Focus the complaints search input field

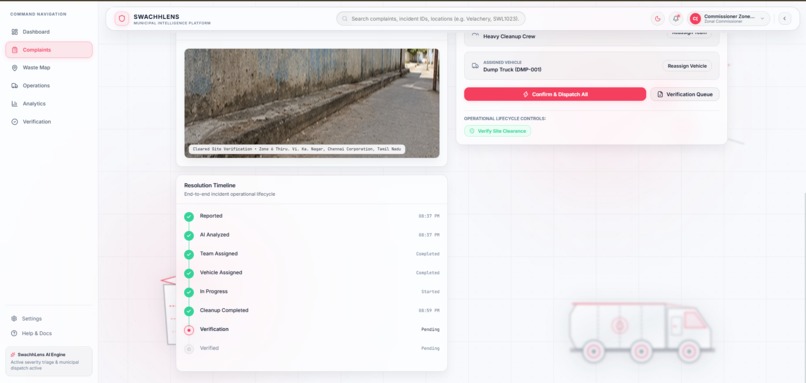[x=431, y=19]
